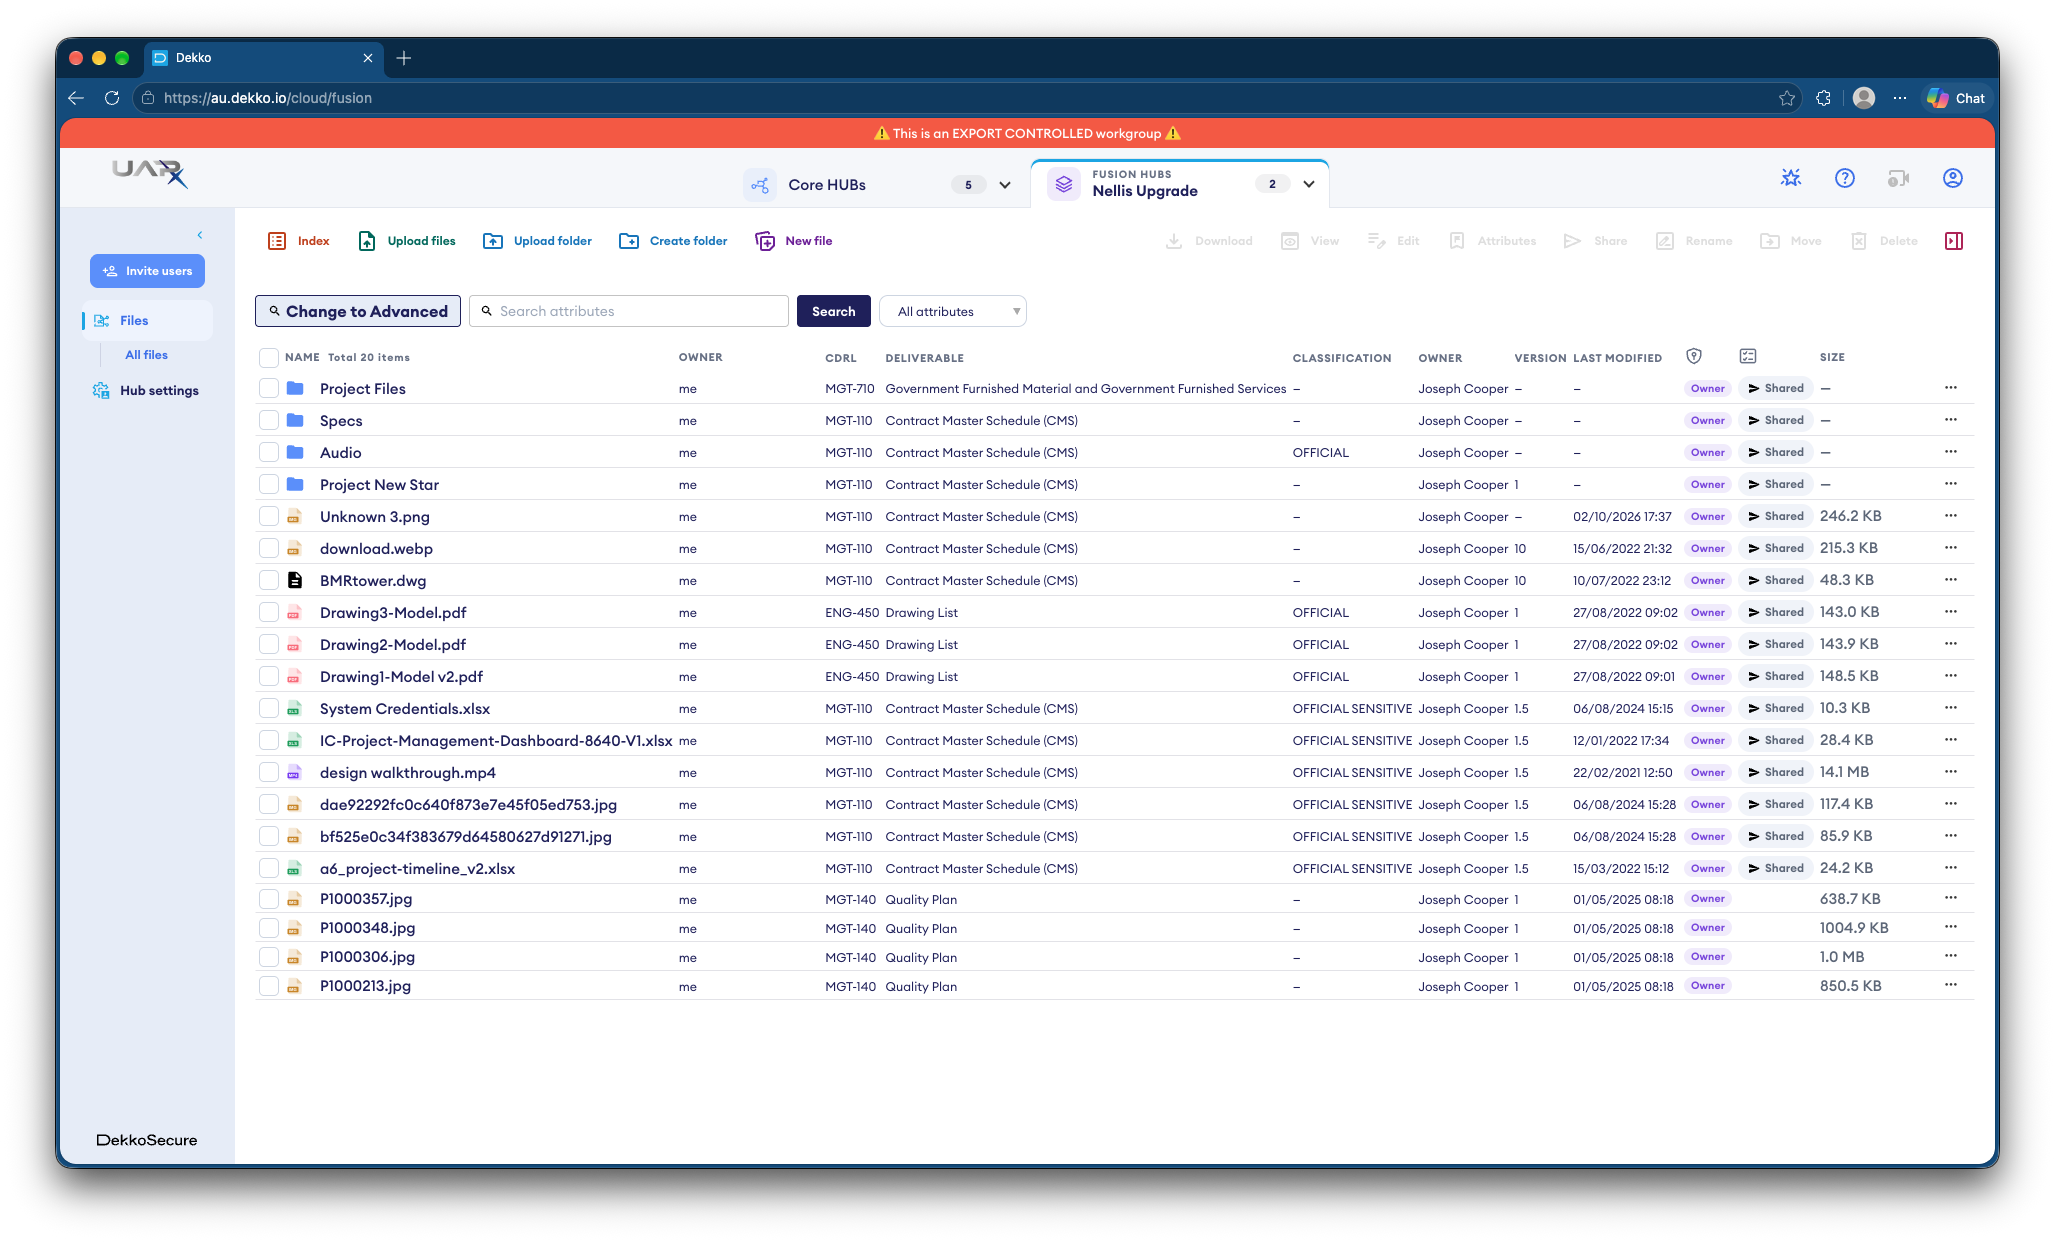The width and height of the screenshot is (2055, 1242).
Task: Click Shared badge for Specs folder
Action: tap(1776, 420)
